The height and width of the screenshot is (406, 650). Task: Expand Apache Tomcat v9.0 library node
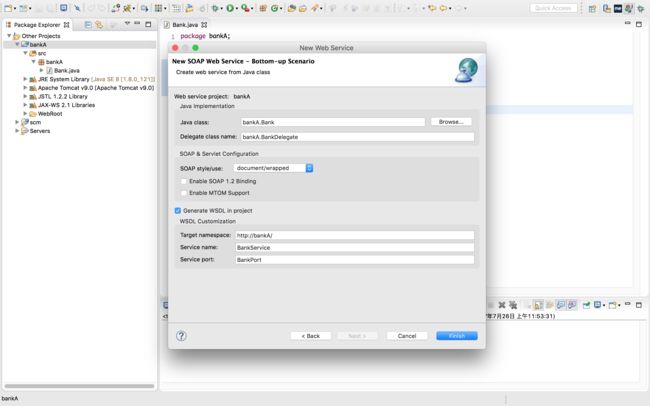pyautogui.click(x=25, y=88)
